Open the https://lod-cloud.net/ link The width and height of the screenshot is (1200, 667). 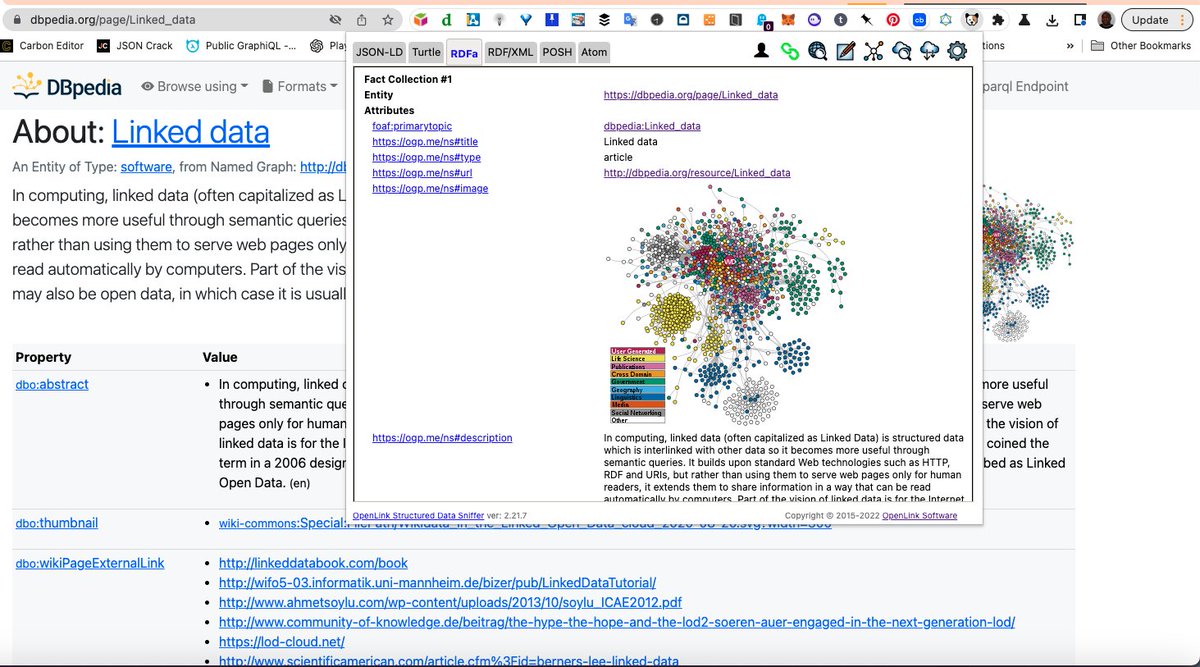pyautogui.click(x=282, y=642)
